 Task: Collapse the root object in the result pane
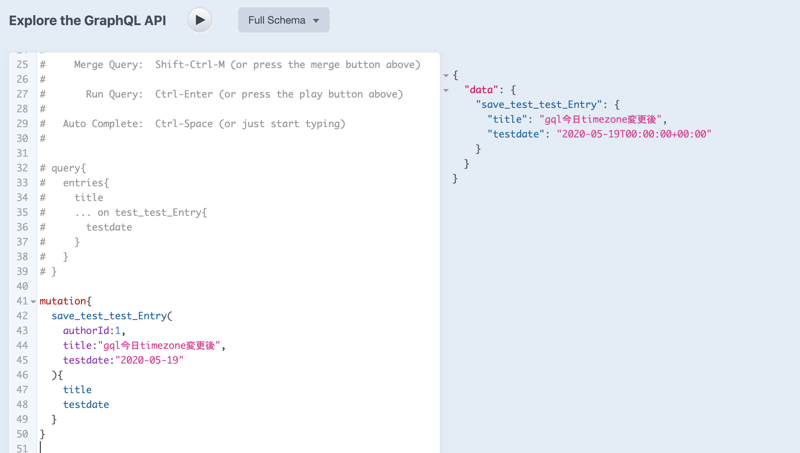446,75
